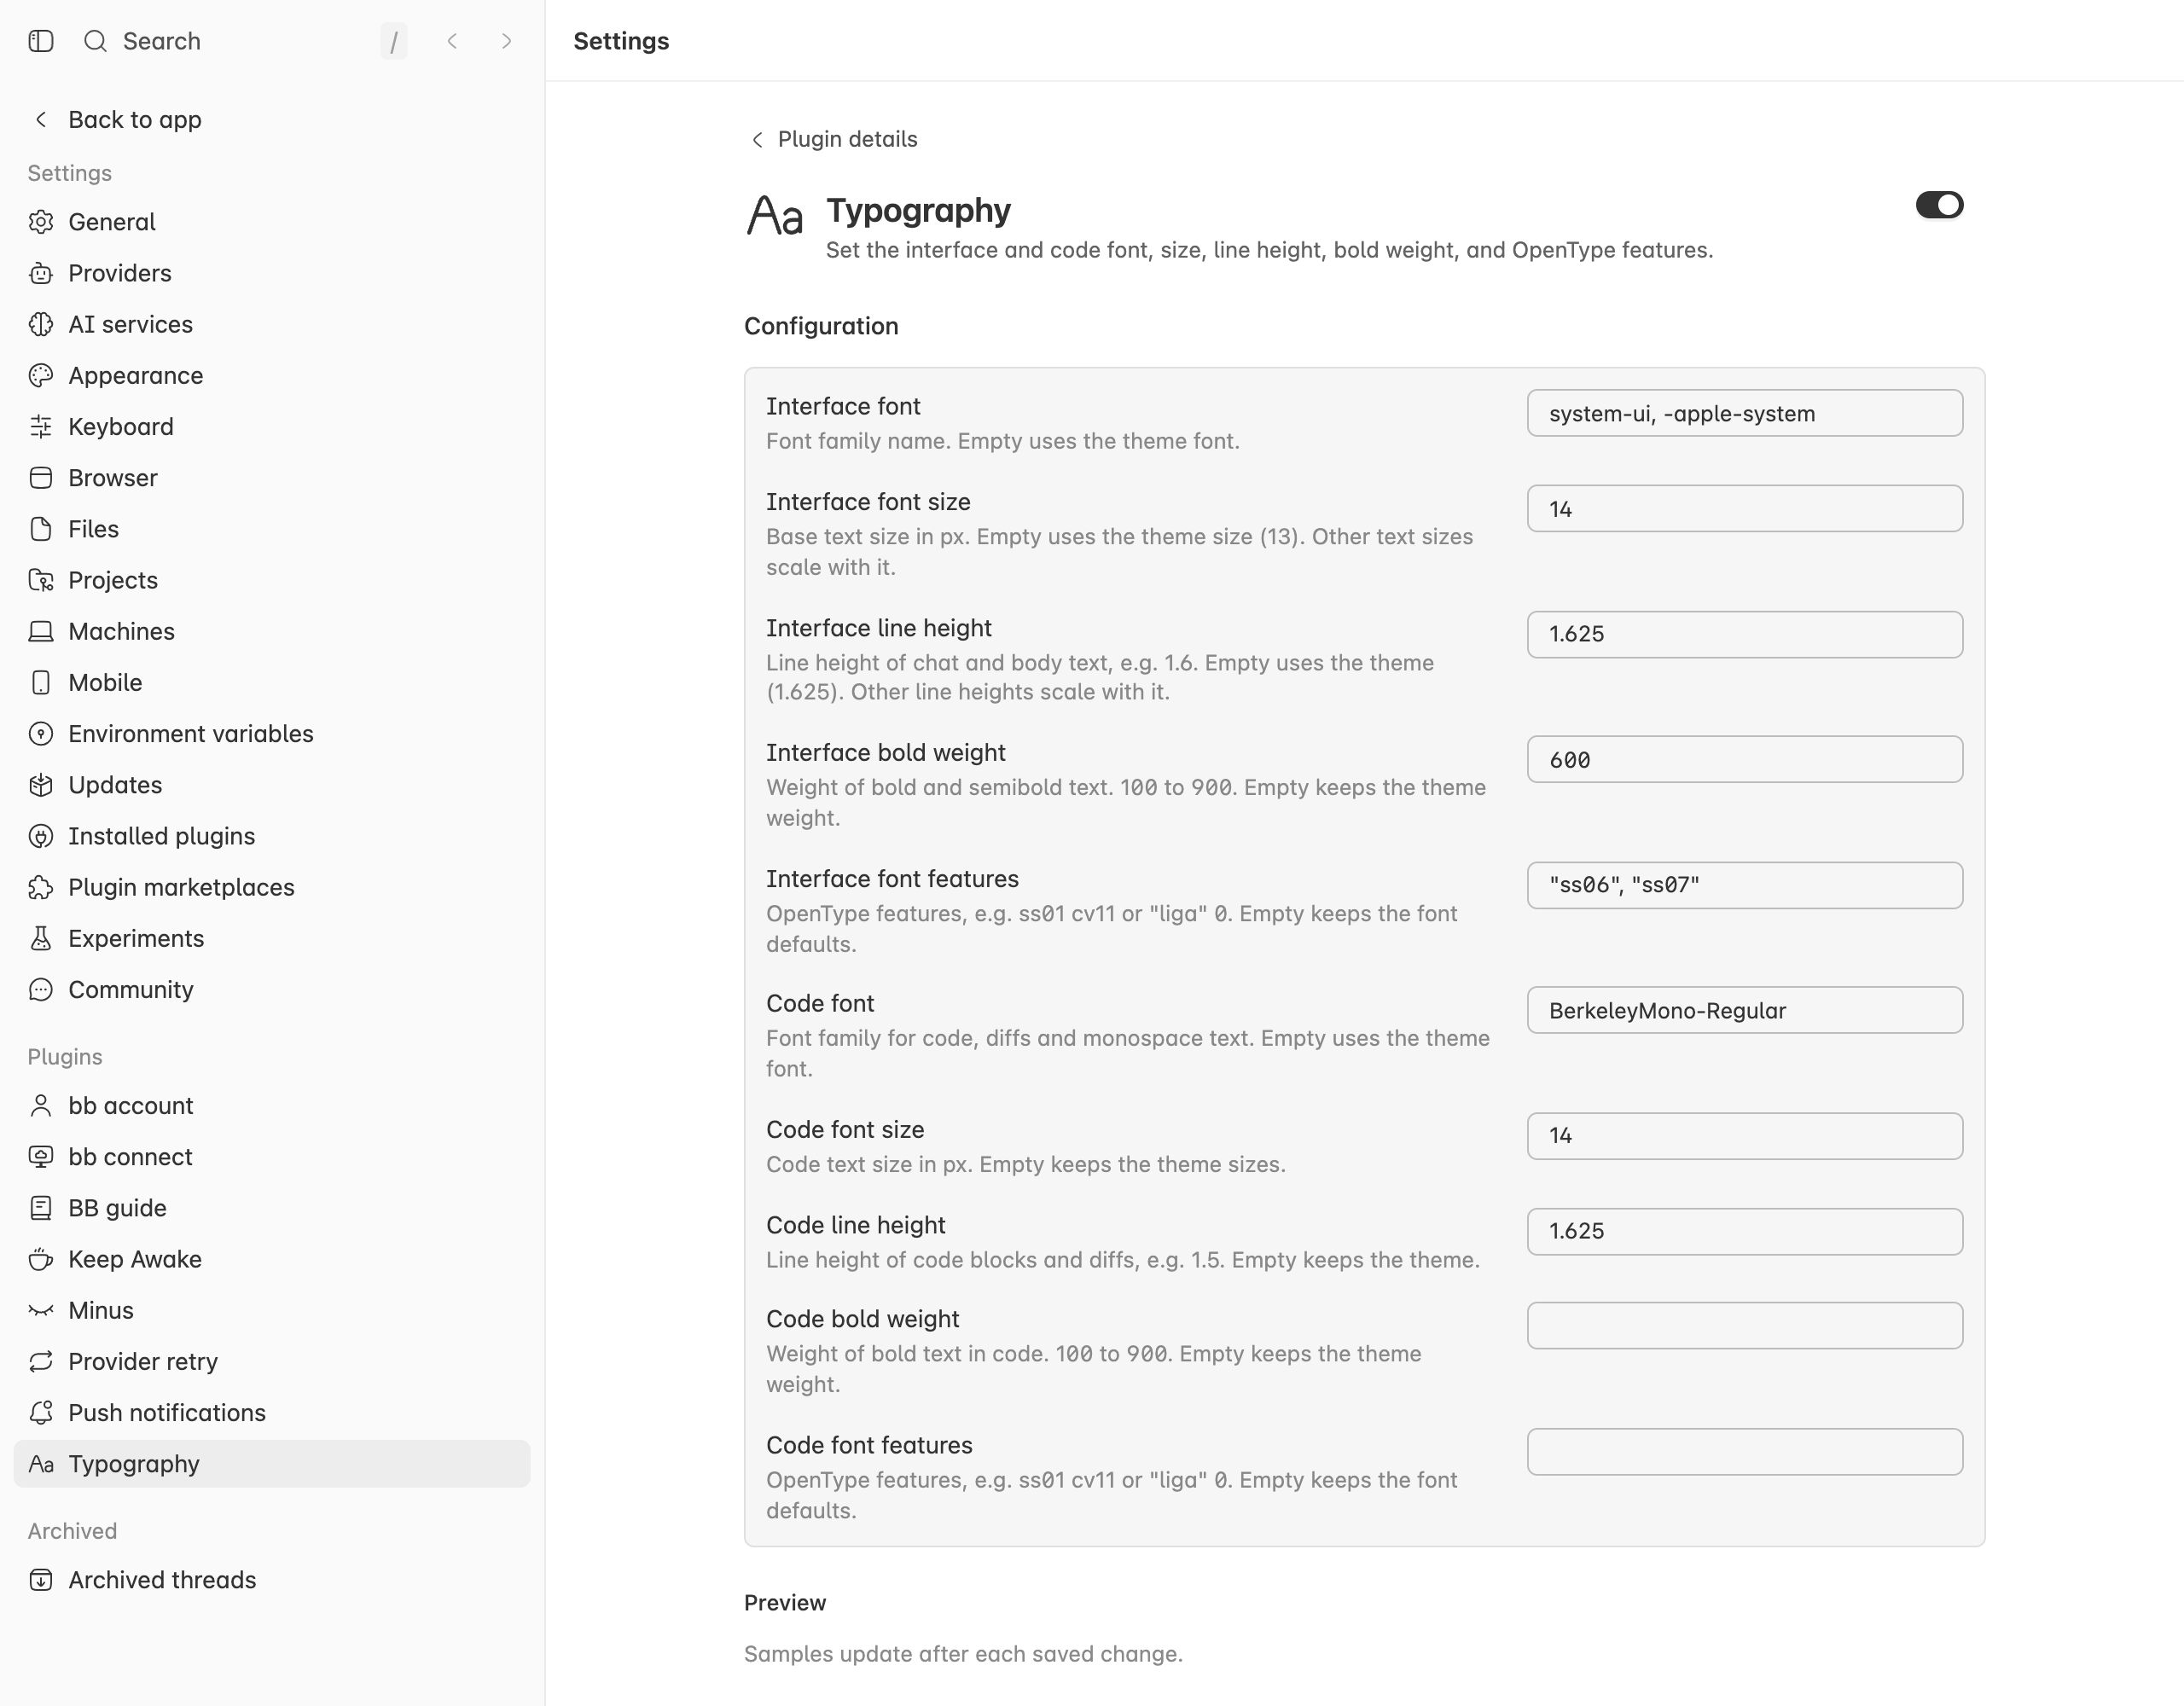2184x1706 pixels.
Task: Open Plugin marketplaces settings
Action: (272, 887)
